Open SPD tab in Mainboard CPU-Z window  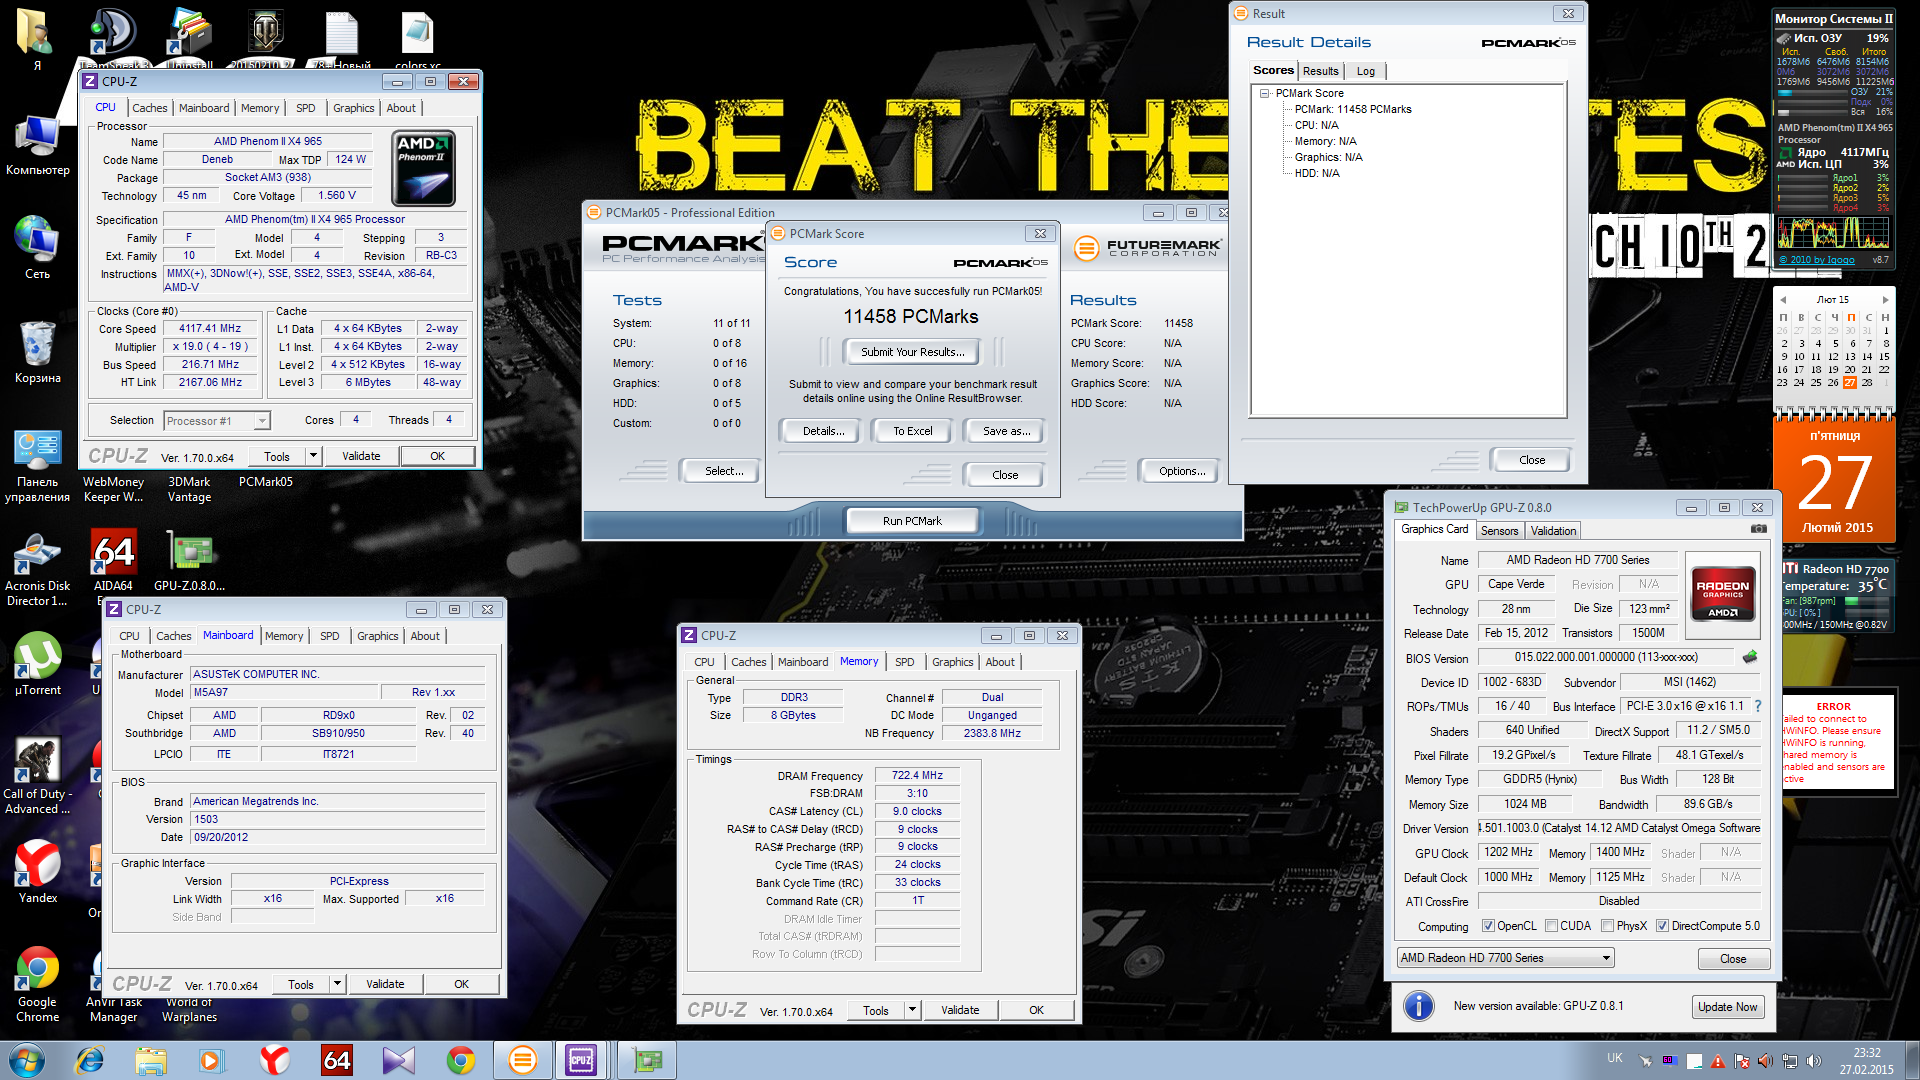[x=330, y=636]
